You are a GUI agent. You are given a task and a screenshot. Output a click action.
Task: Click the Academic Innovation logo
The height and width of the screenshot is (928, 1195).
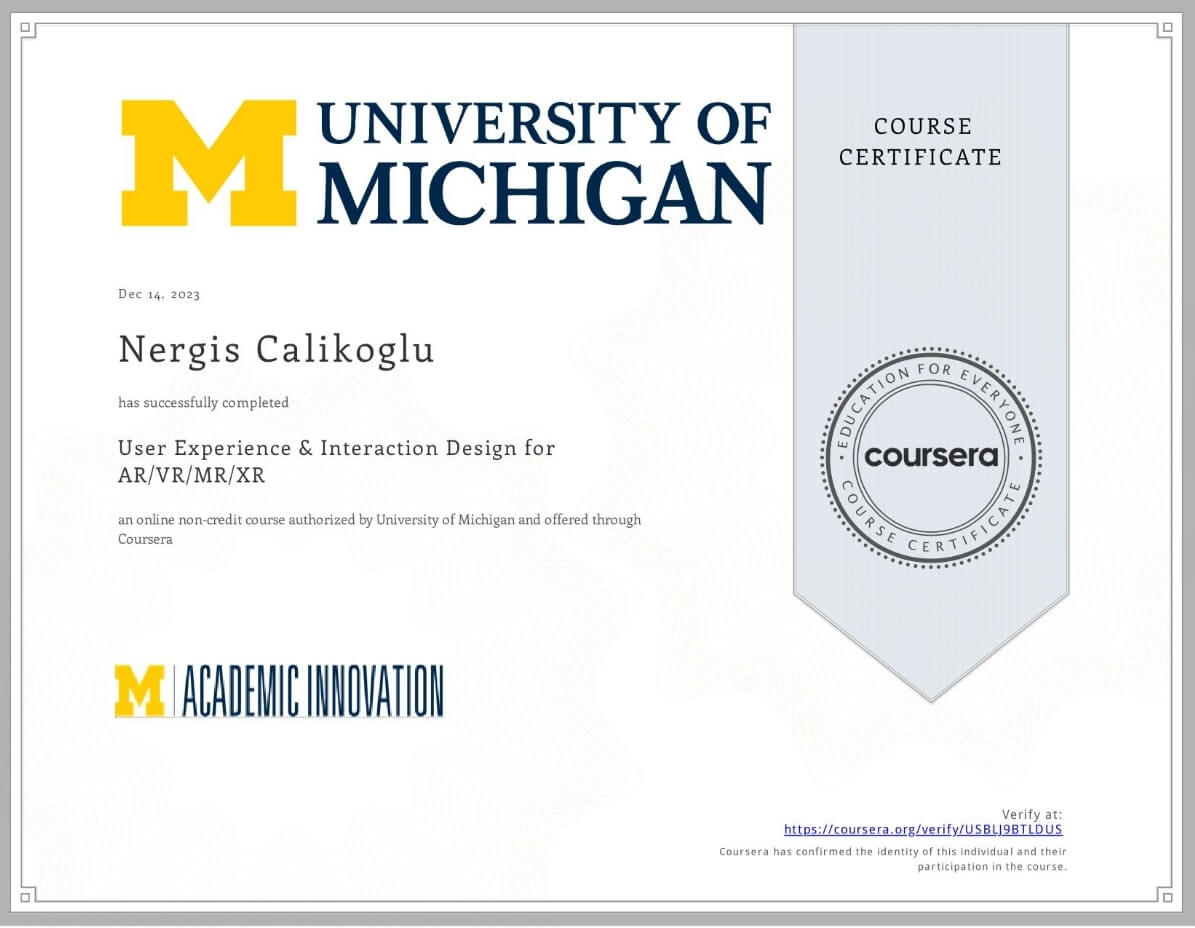[279, 691]
